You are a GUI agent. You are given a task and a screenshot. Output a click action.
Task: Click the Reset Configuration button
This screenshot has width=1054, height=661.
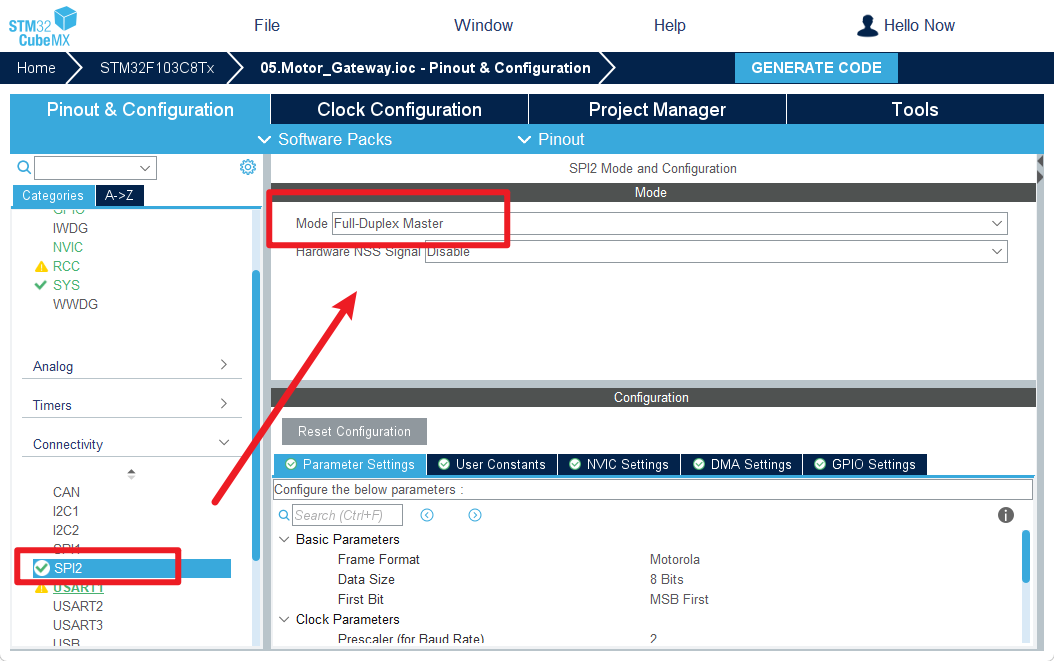coord(354,432)
